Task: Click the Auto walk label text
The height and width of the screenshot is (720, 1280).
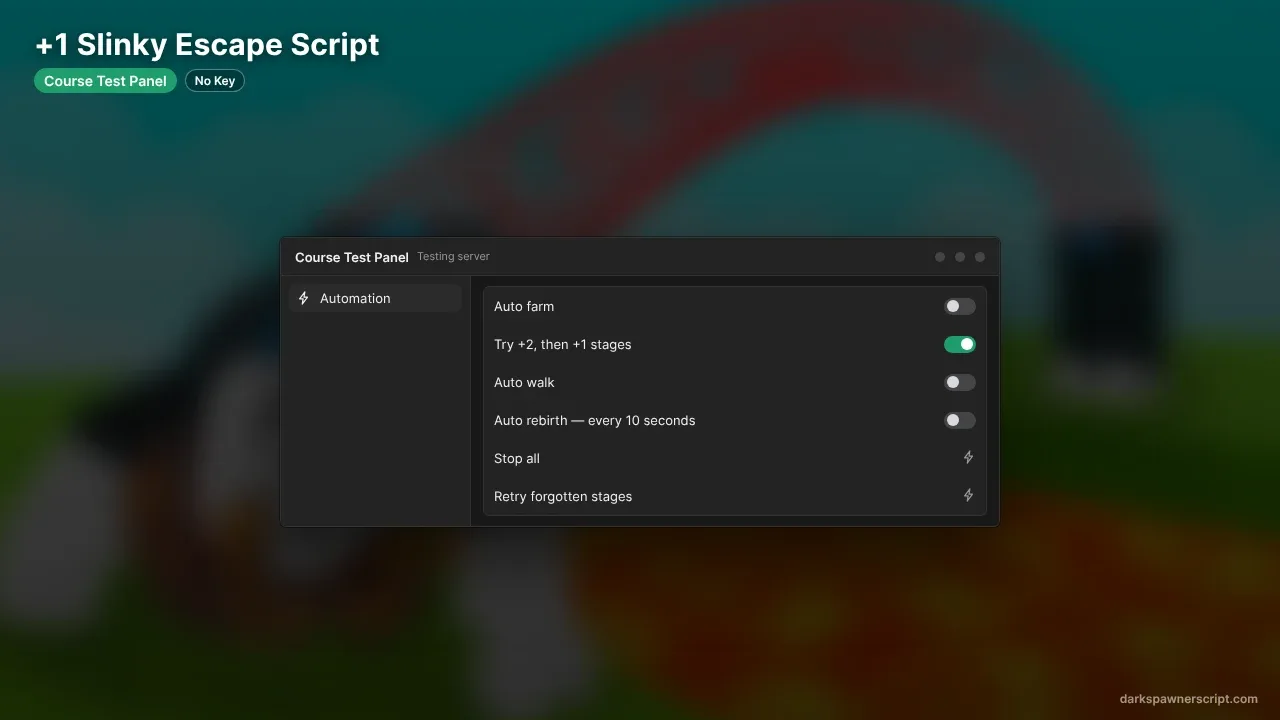Action: click(x=524, y=382)
